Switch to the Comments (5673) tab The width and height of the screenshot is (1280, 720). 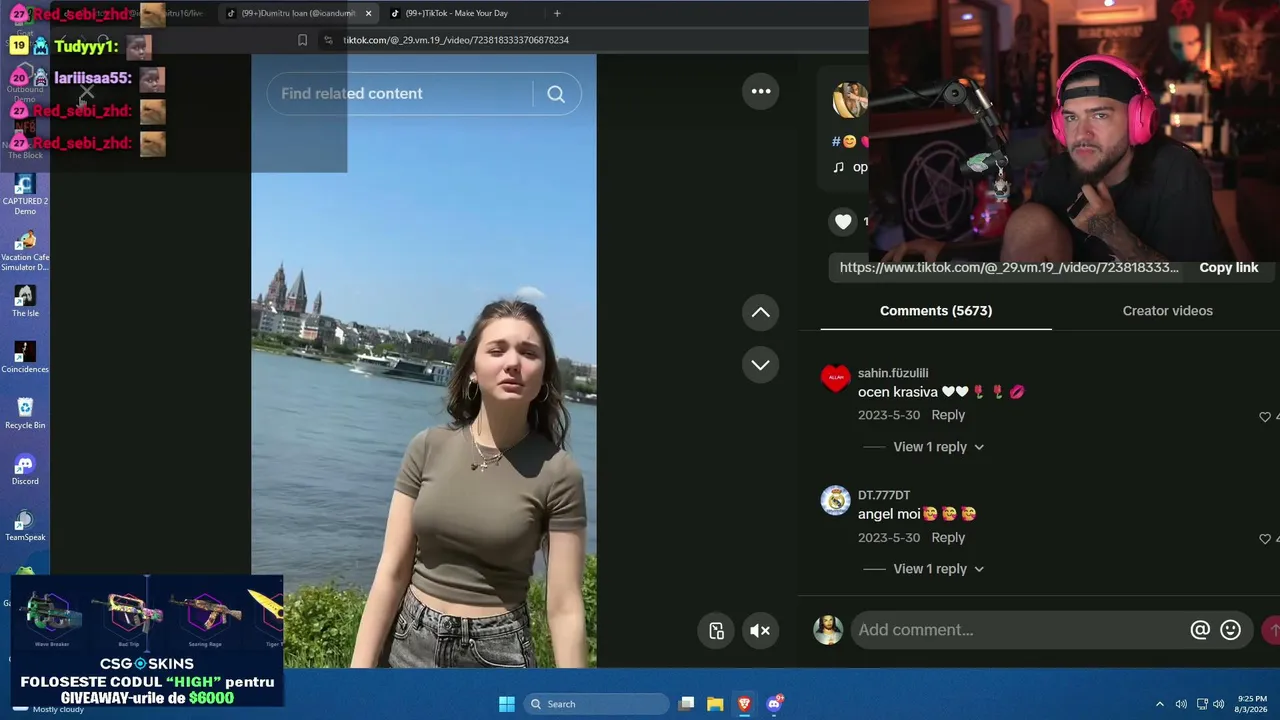936,311
